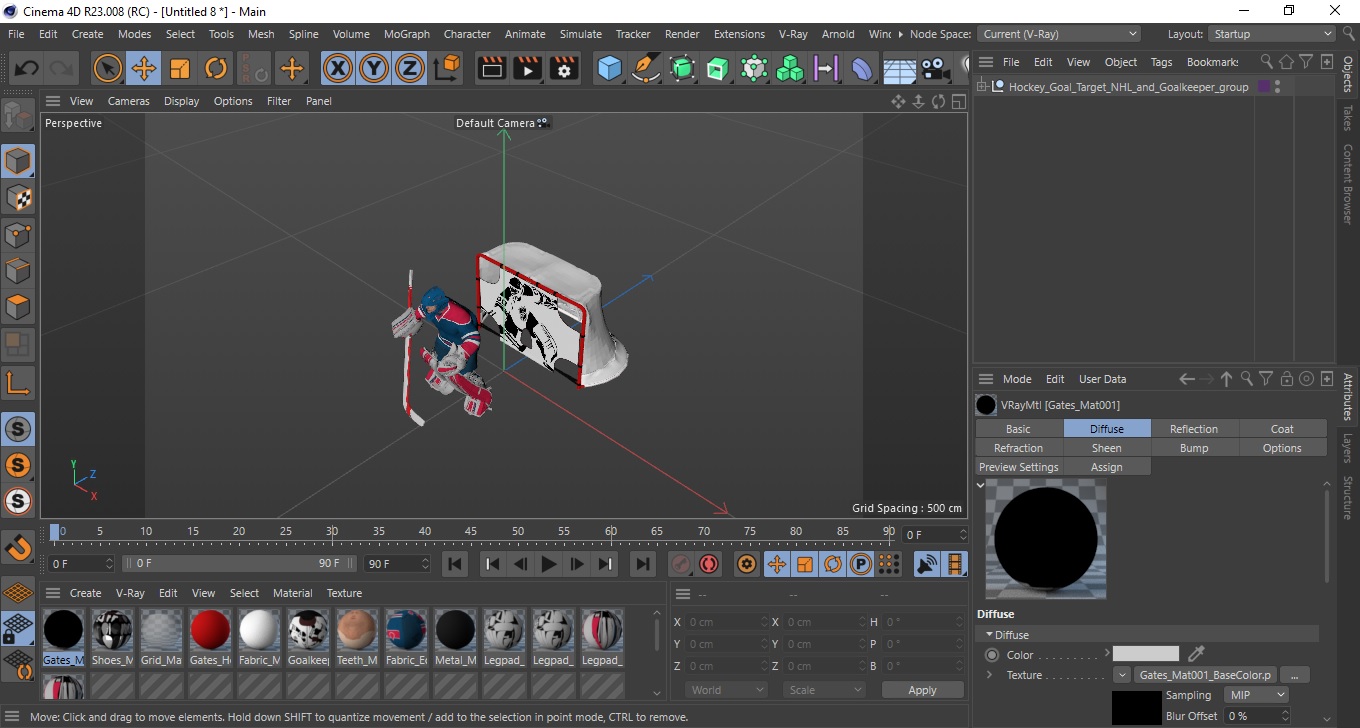Select Model mode in left toolbar
1360x728 pixels.
(x=18, y=161)
